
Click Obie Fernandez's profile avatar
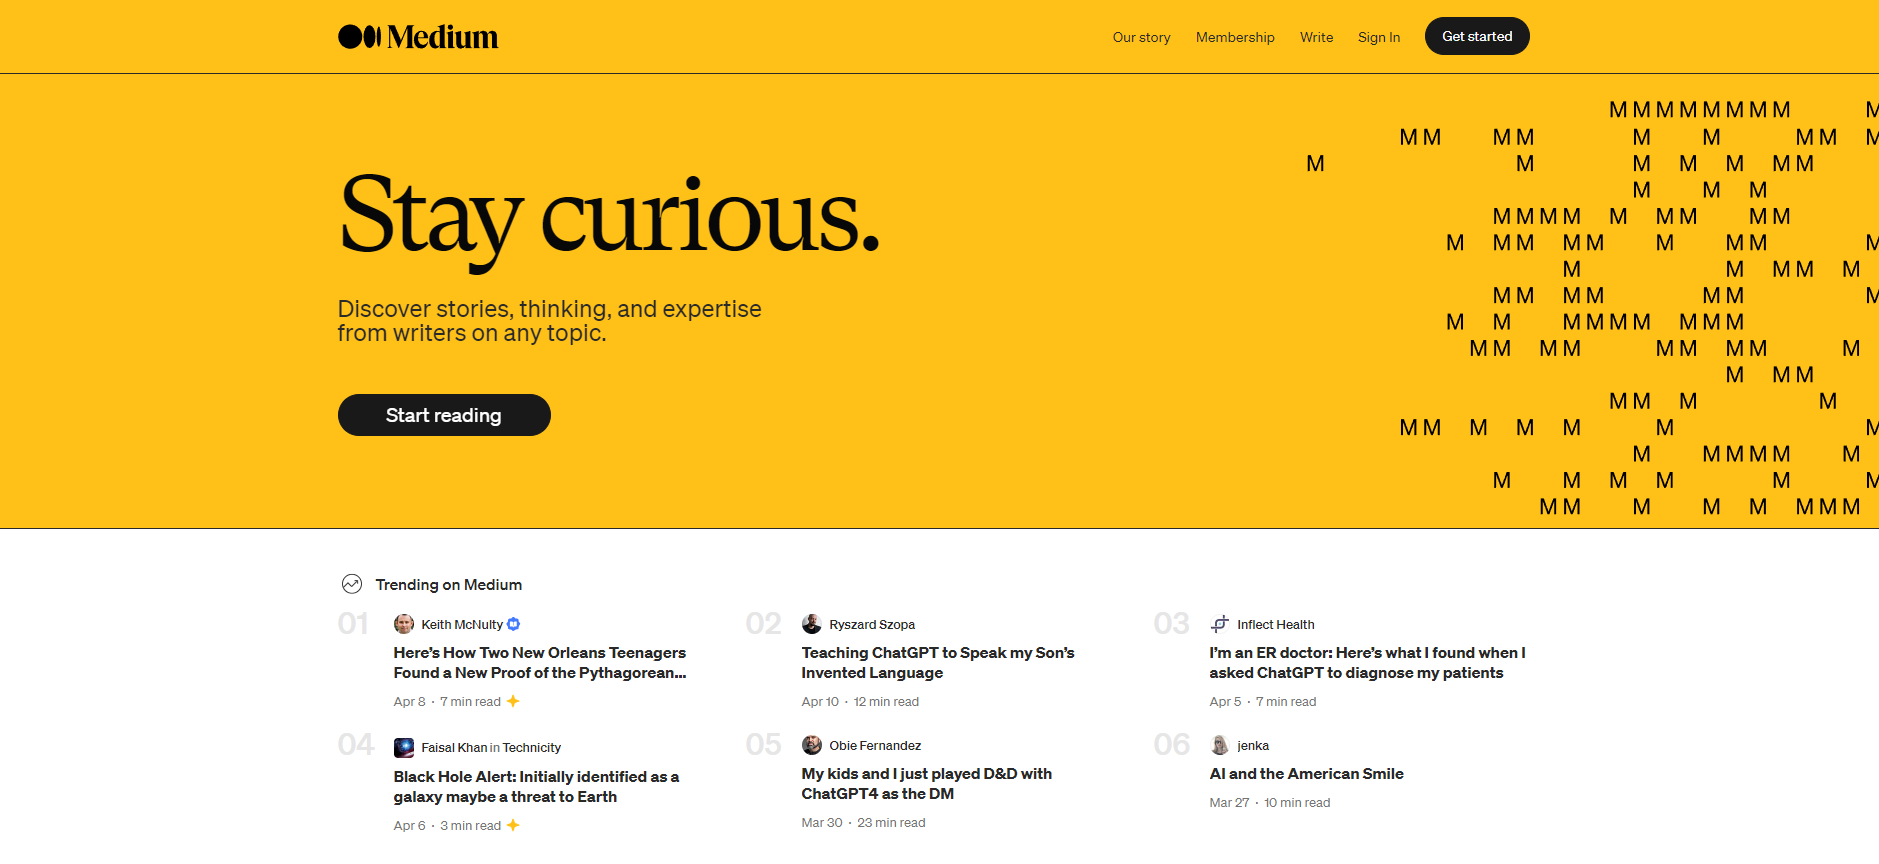tap(812, 745)
